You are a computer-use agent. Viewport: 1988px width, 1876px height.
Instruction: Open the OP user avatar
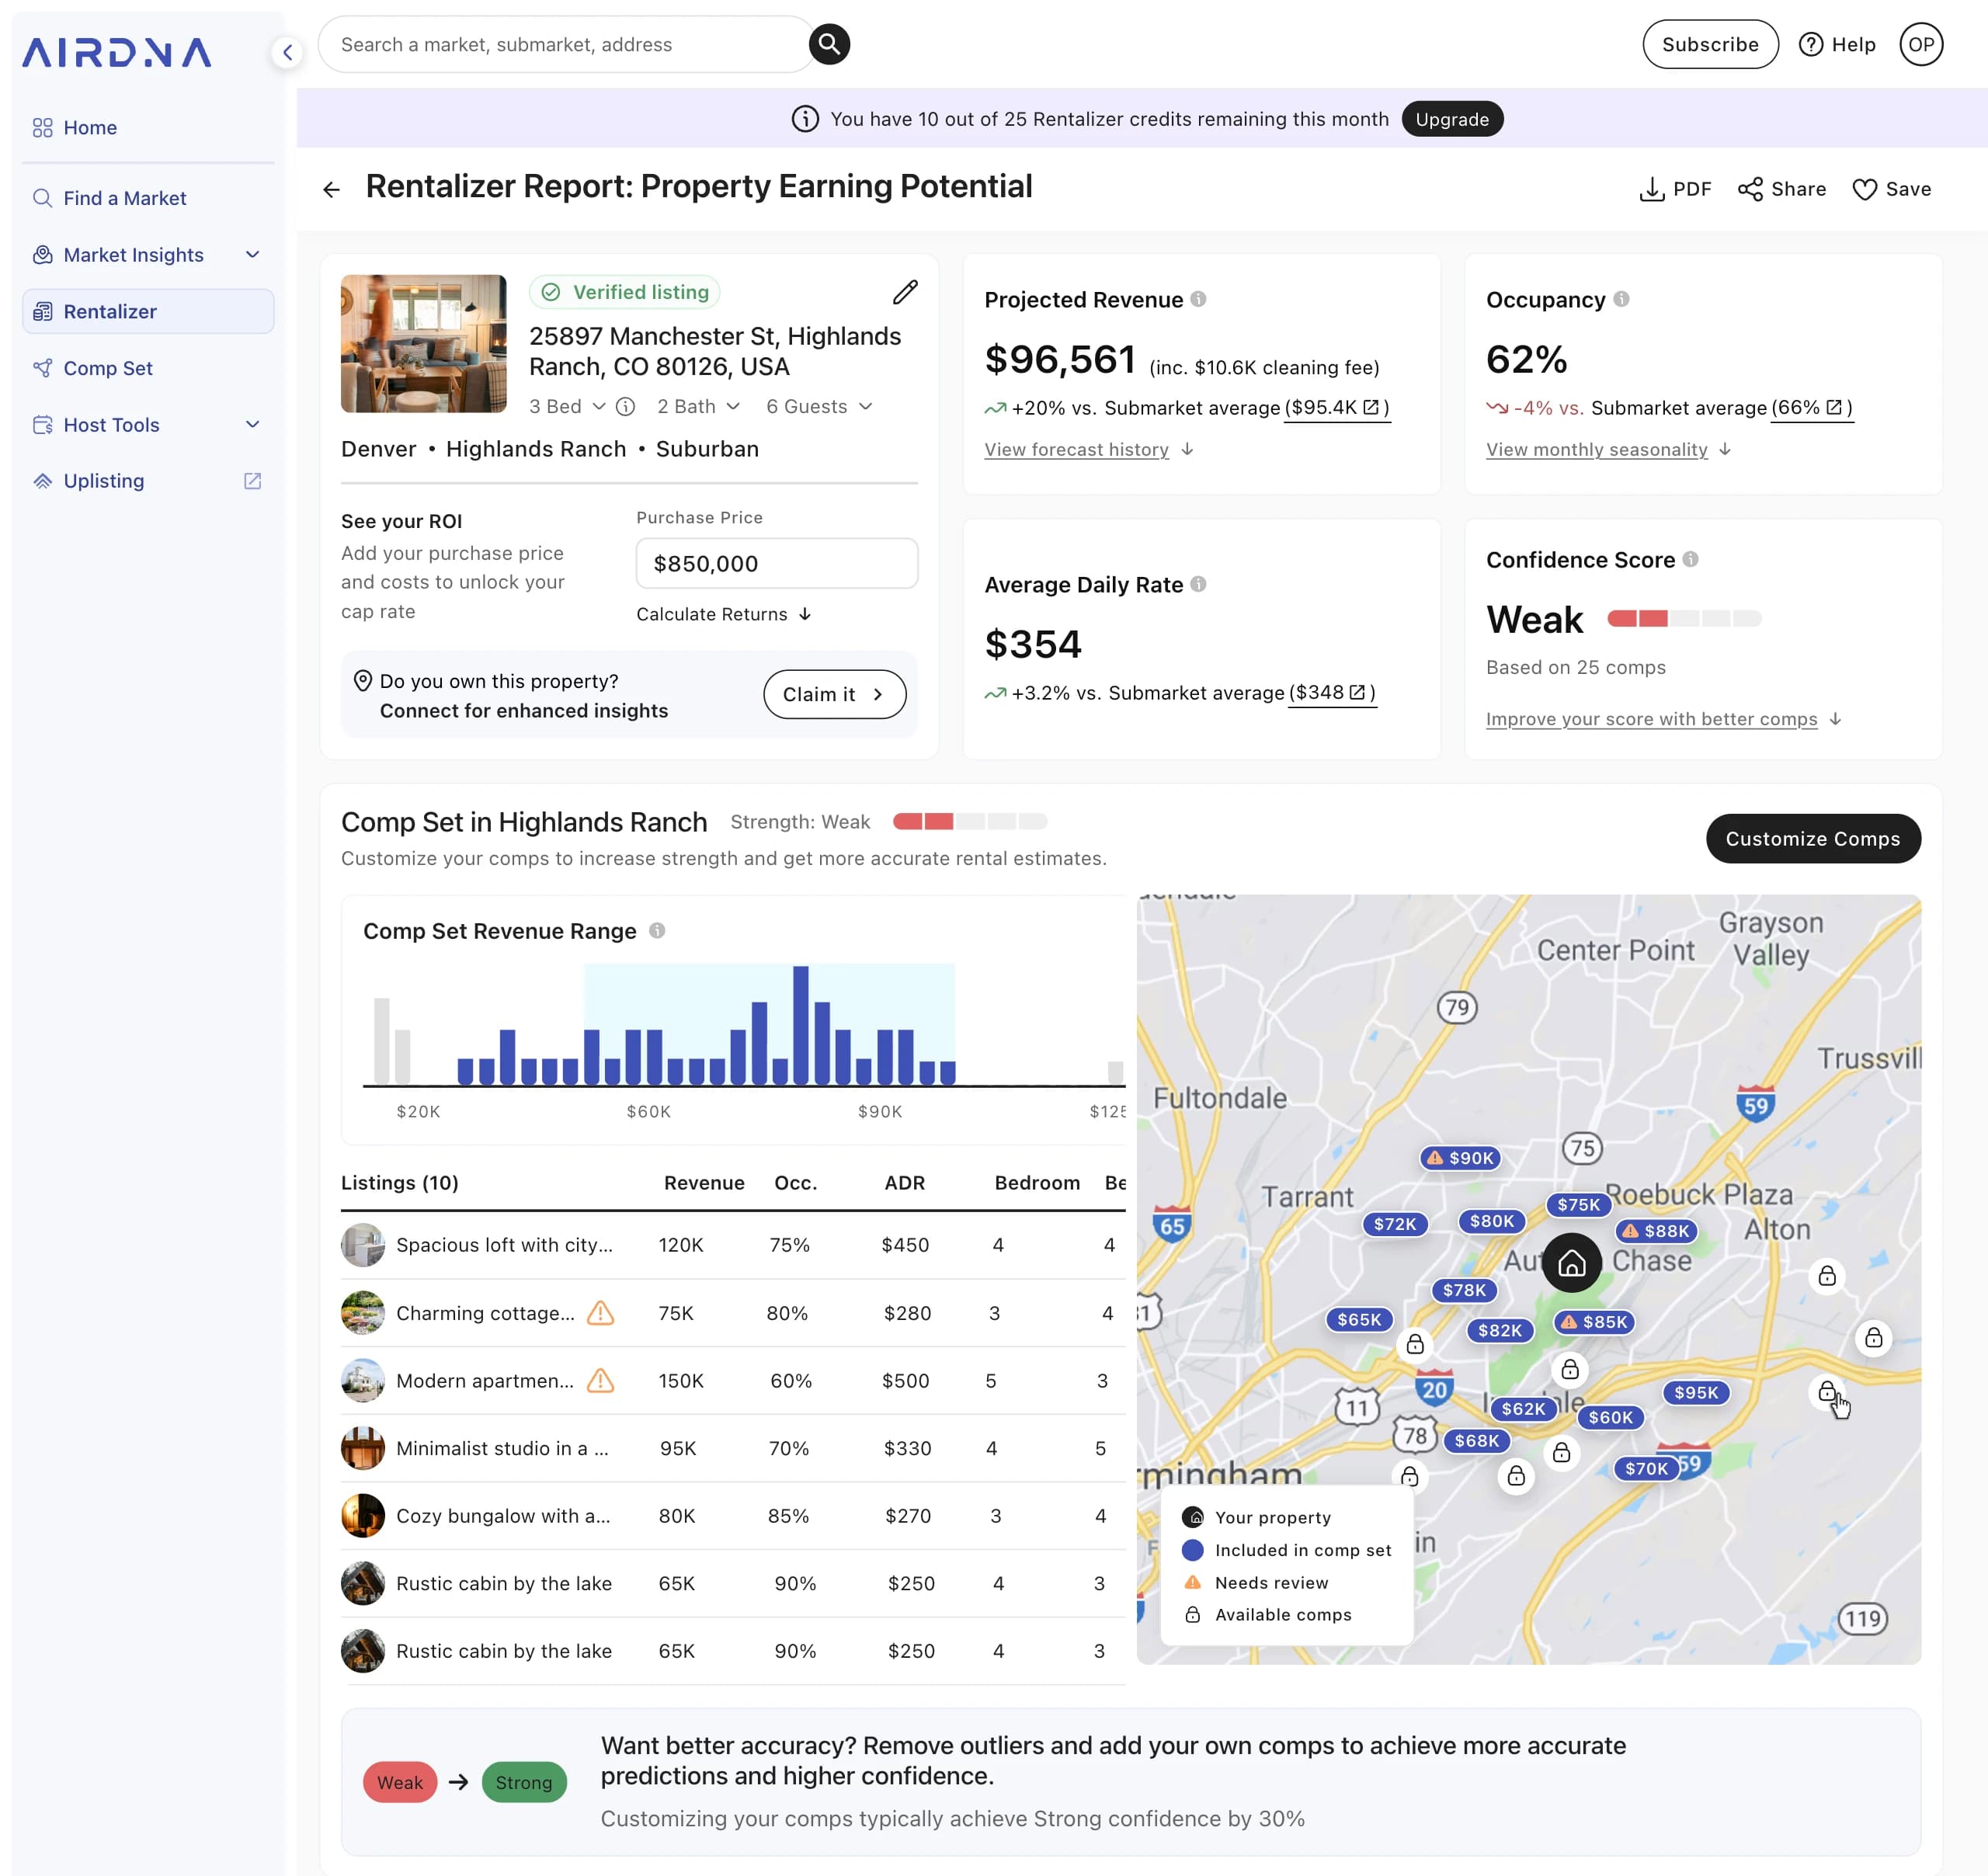[1920, 44]
